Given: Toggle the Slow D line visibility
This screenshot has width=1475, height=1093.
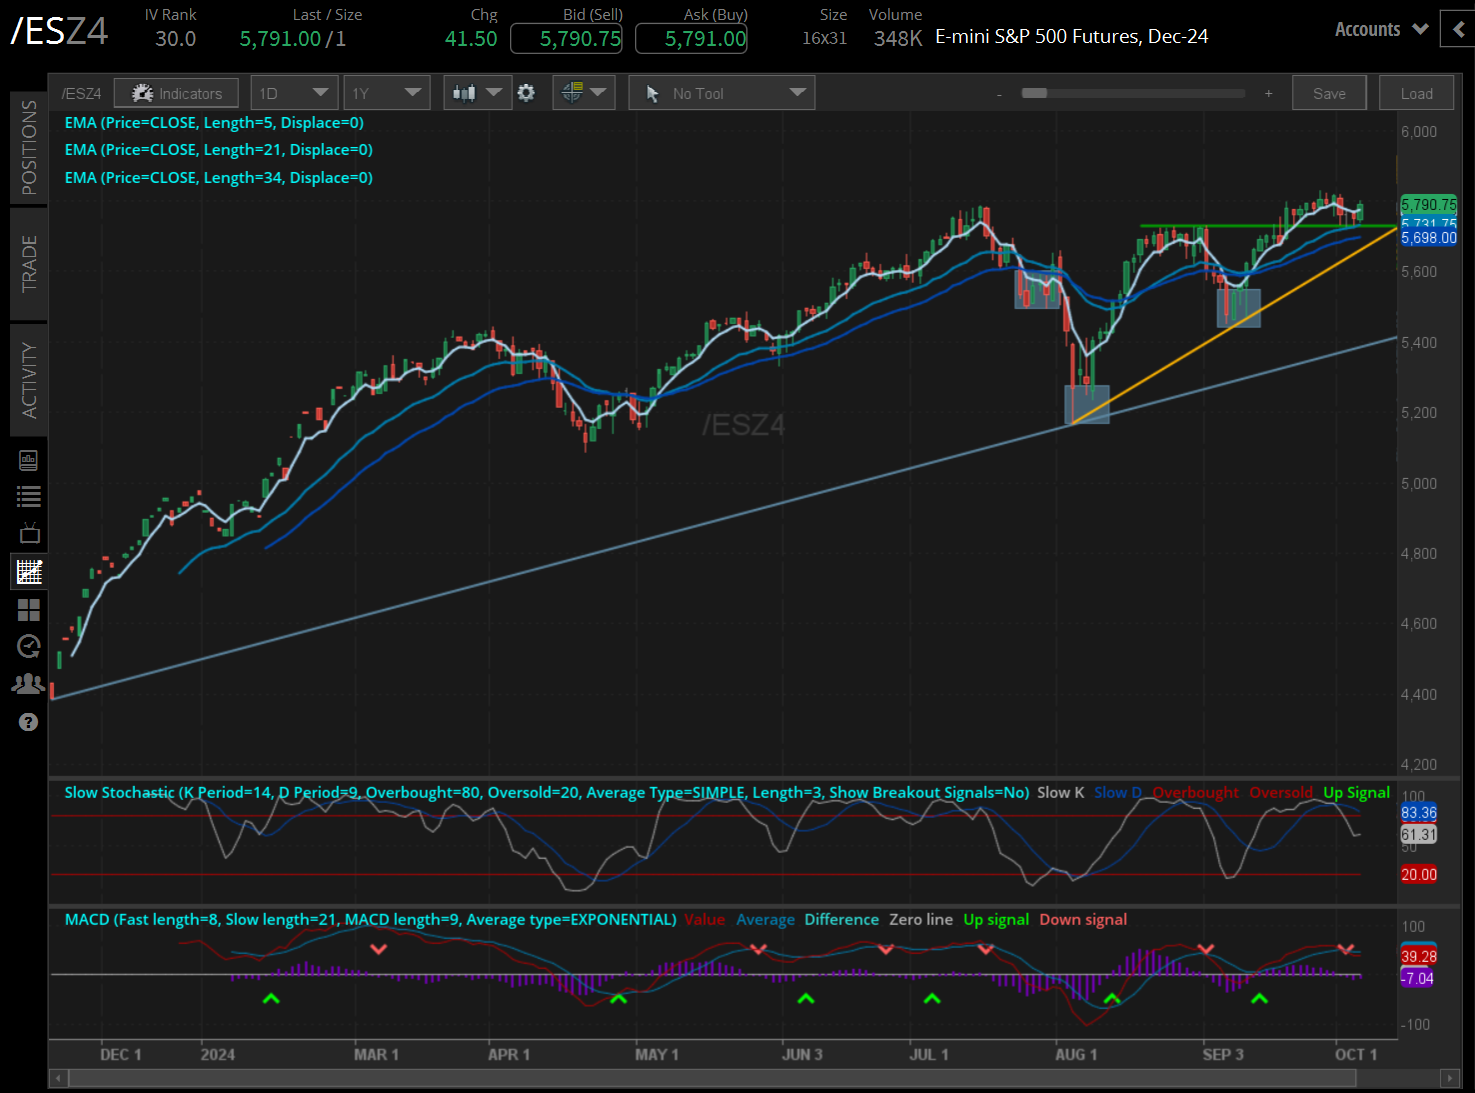Looking at the screenshot, I should pos(1117,792).
